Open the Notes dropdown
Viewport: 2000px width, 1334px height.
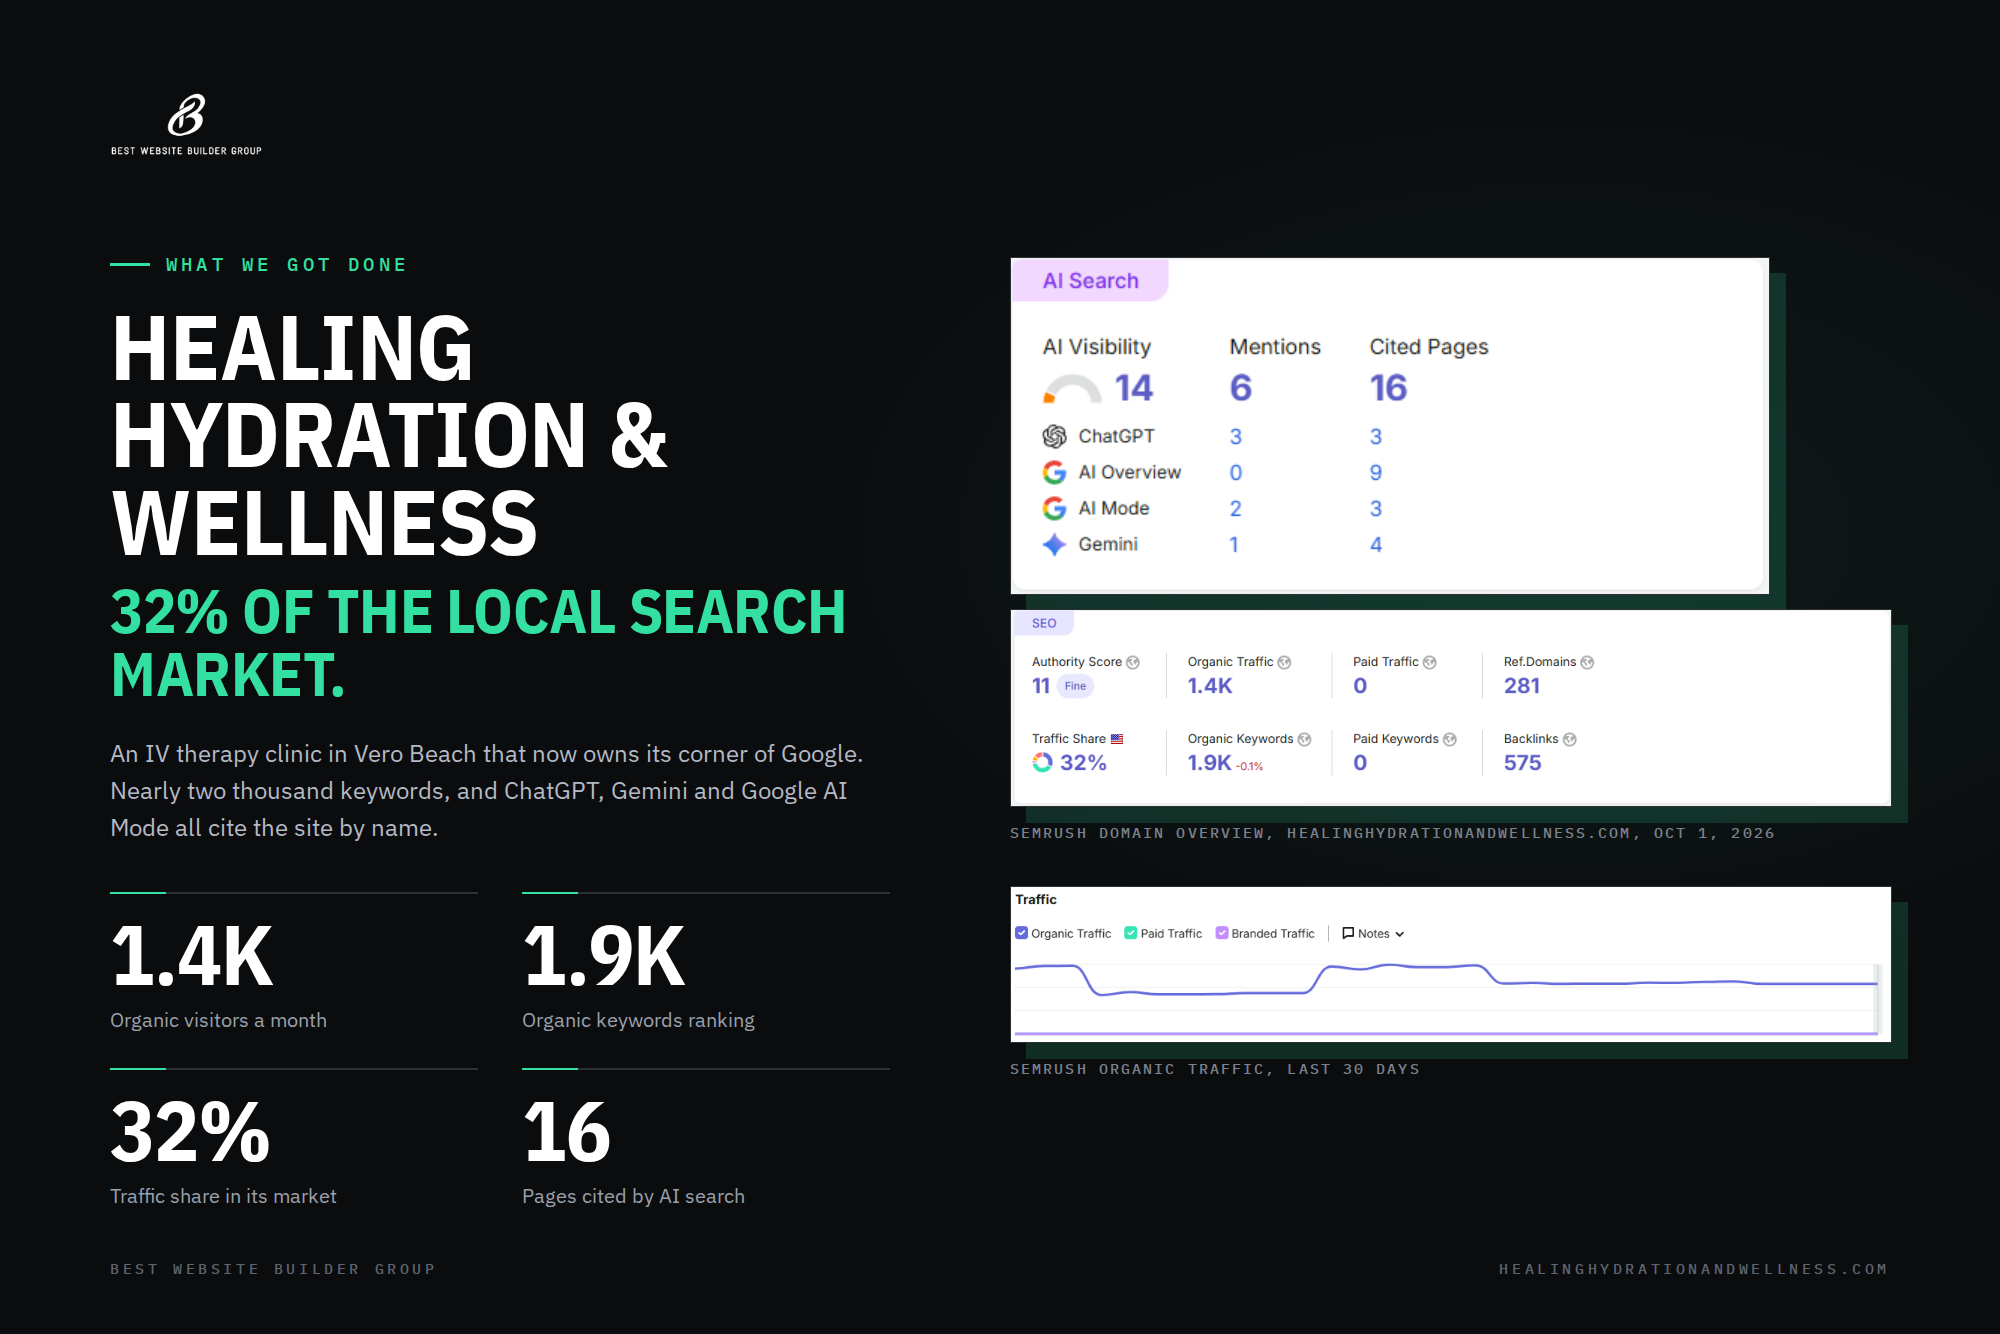(1373, 933)
